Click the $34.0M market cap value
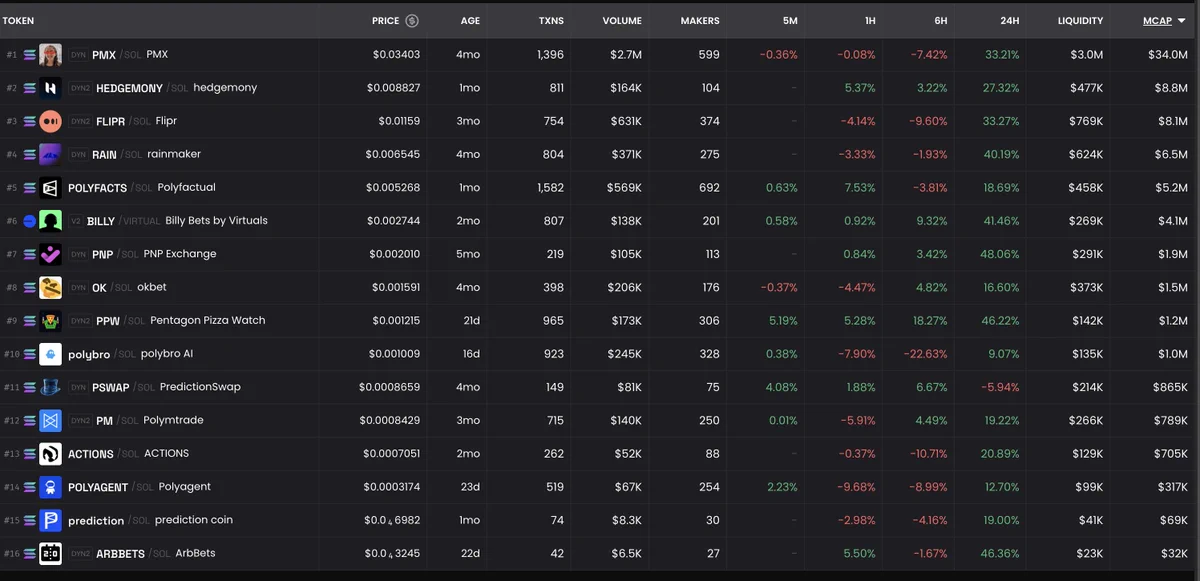The image size is (1200, 581). tap(1167, 55)
